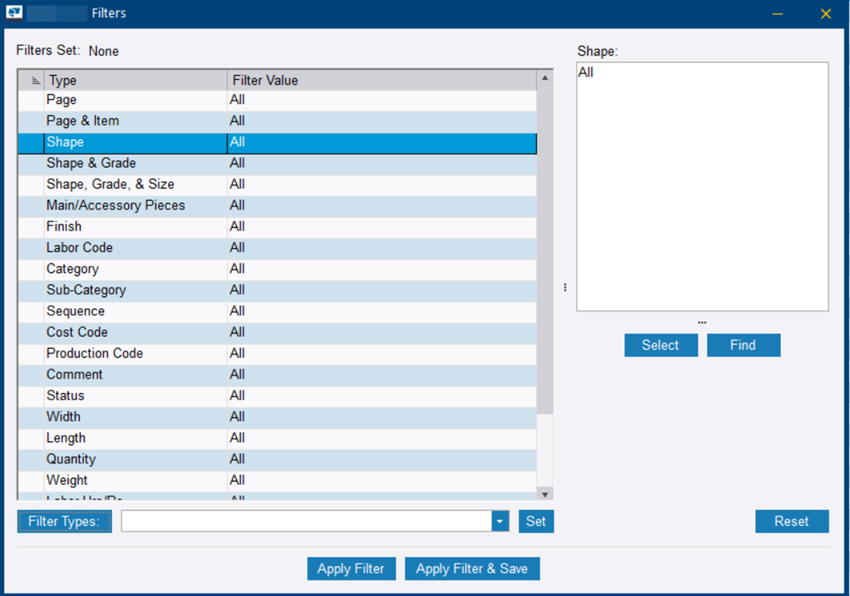Reset all filters with Reset button

click(791, 521)
